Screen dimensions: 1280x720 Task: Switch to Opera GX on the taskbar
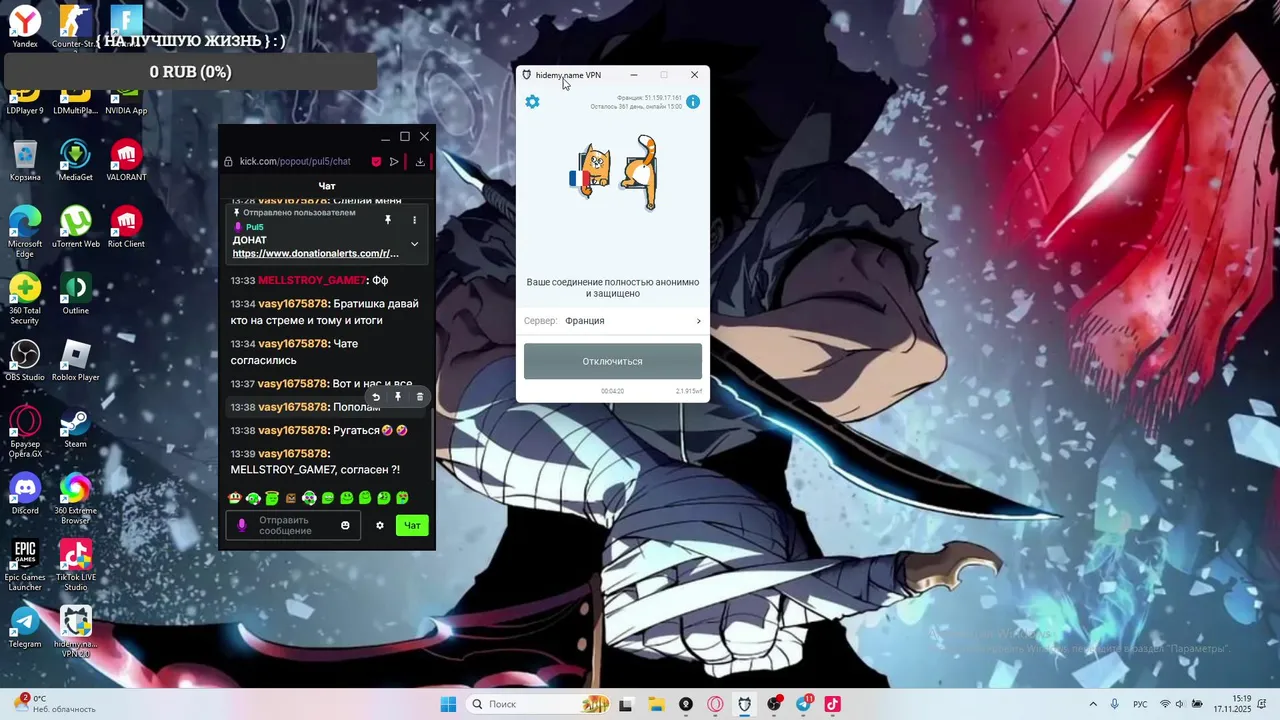(x=715, y=704)
